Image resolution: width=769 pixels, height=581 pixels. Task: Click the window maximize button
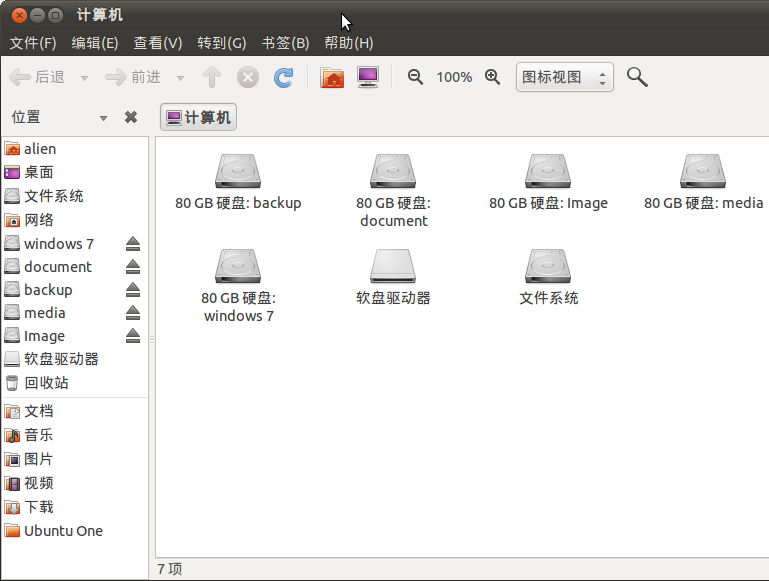click(x=55, y=16)
